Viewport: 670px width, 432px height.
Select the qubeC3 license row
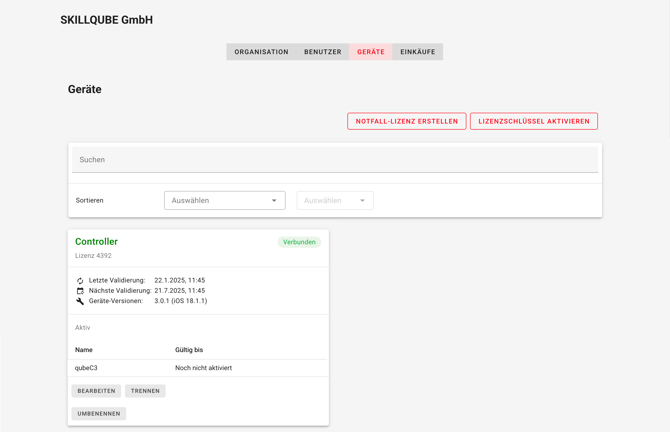click(198, 368)
